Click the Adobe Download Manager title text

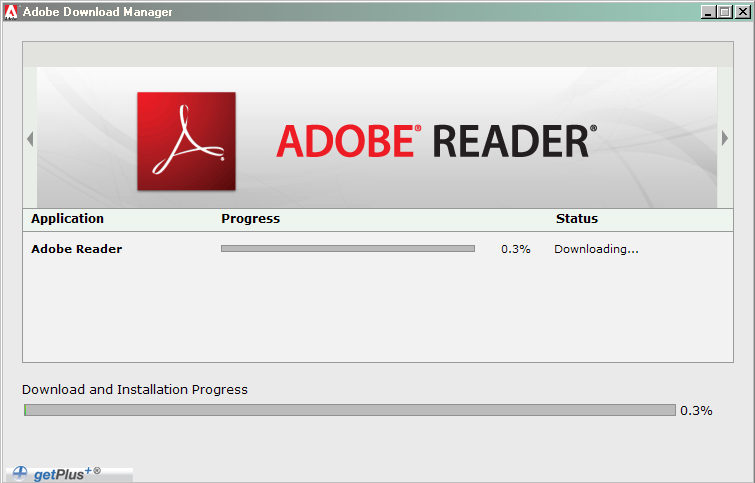pos(97,12)
